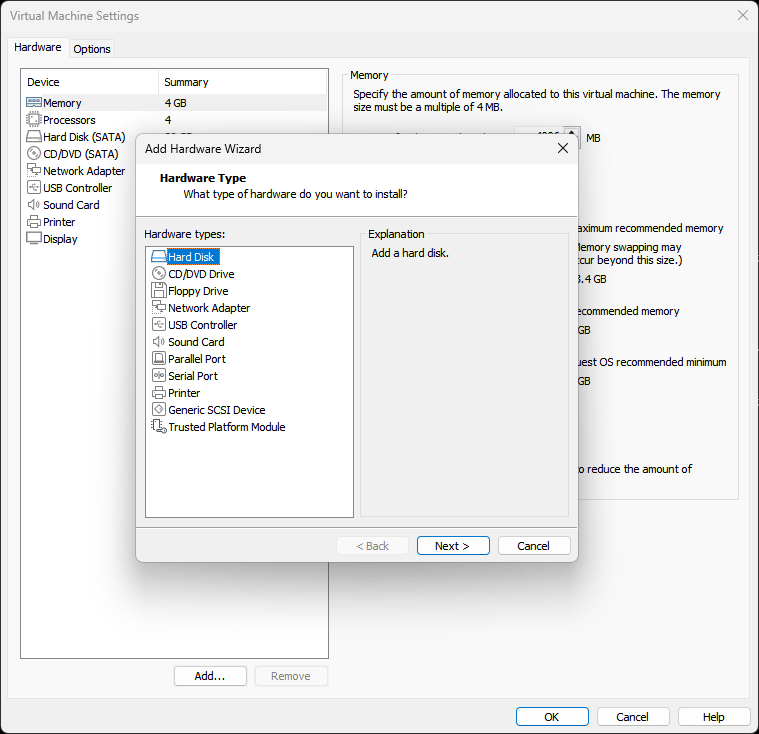Choose the Trusted Platform Module icon
Screen dimensions: 759x734
158,427
